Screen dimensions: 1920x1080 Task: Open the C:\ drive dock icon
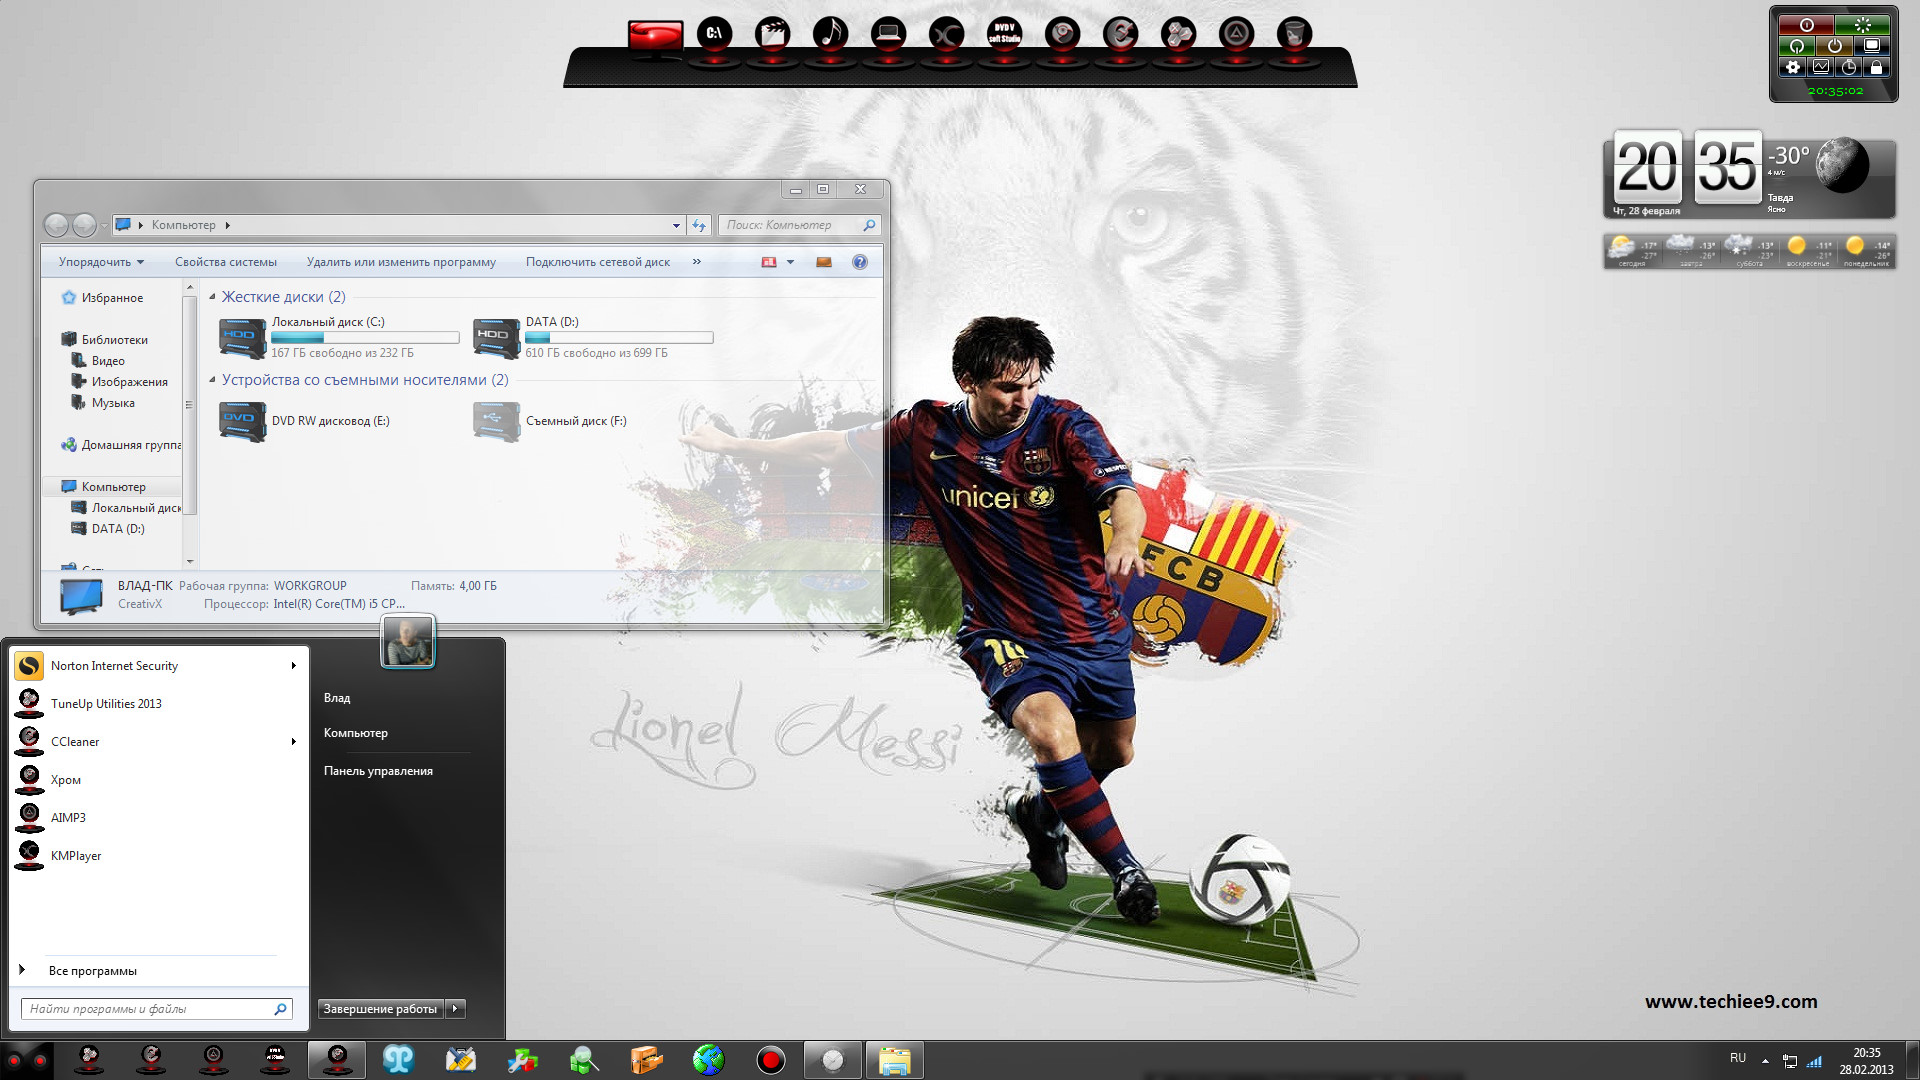tap(714, 34)
